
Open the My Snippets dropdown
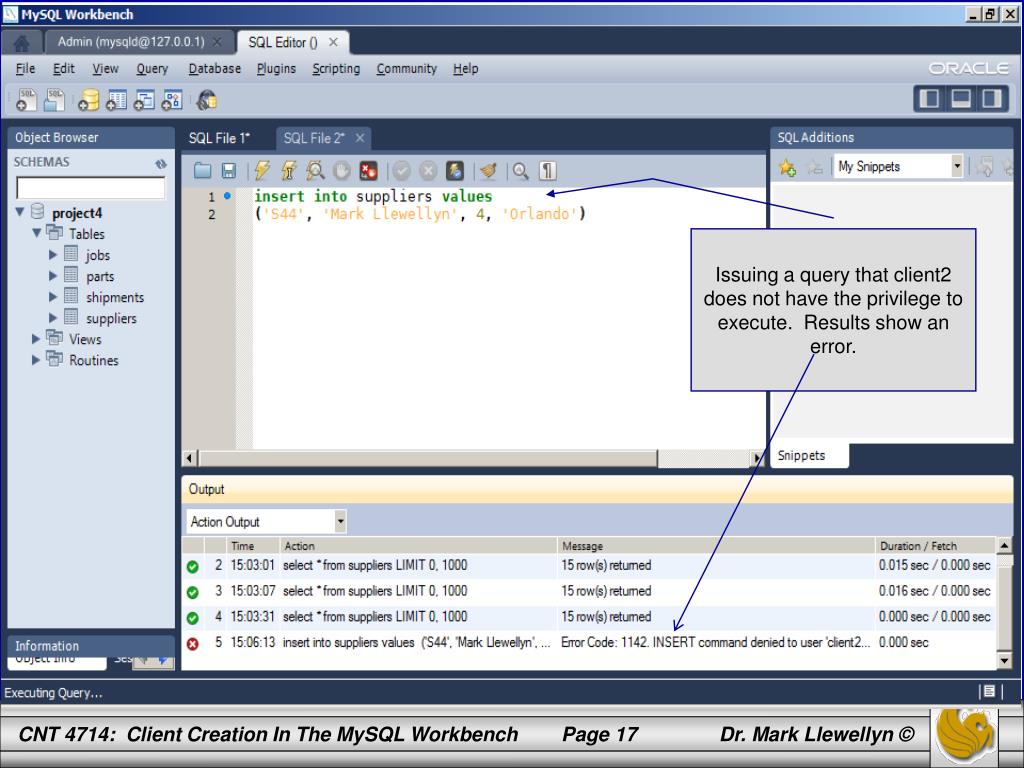(957, 166)
